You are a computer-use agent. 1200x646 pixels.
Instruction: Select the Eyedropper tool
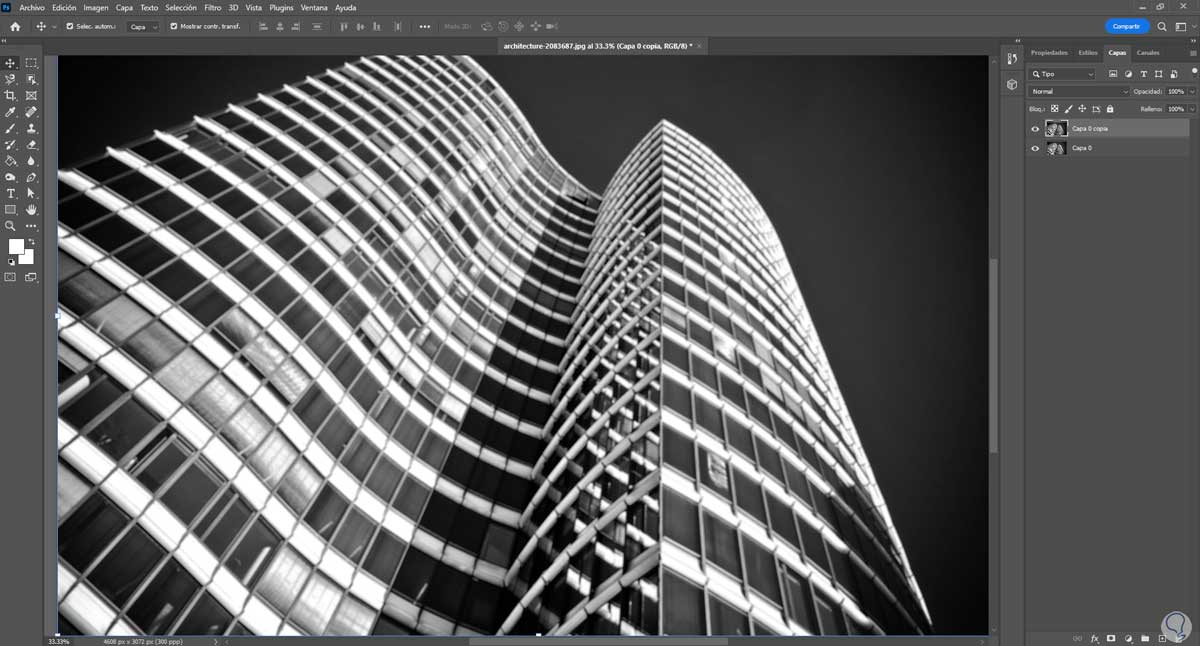(x=11, y=112)
